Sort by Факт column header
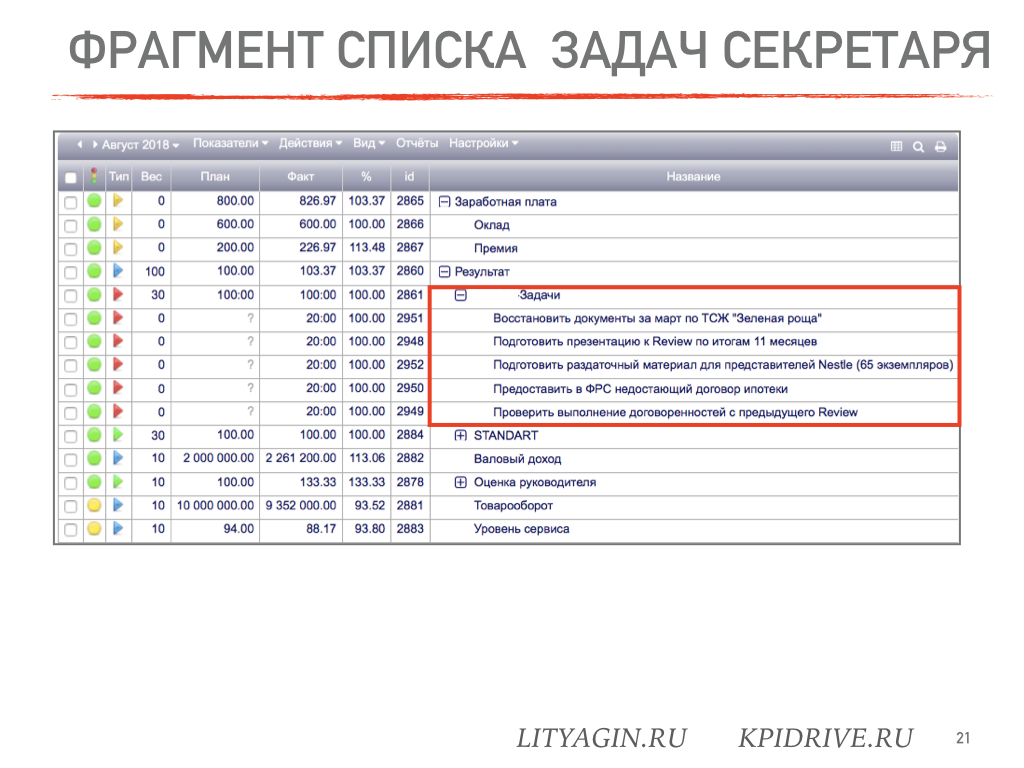This screenshot has width=1024, height=768. coord(300,176)
